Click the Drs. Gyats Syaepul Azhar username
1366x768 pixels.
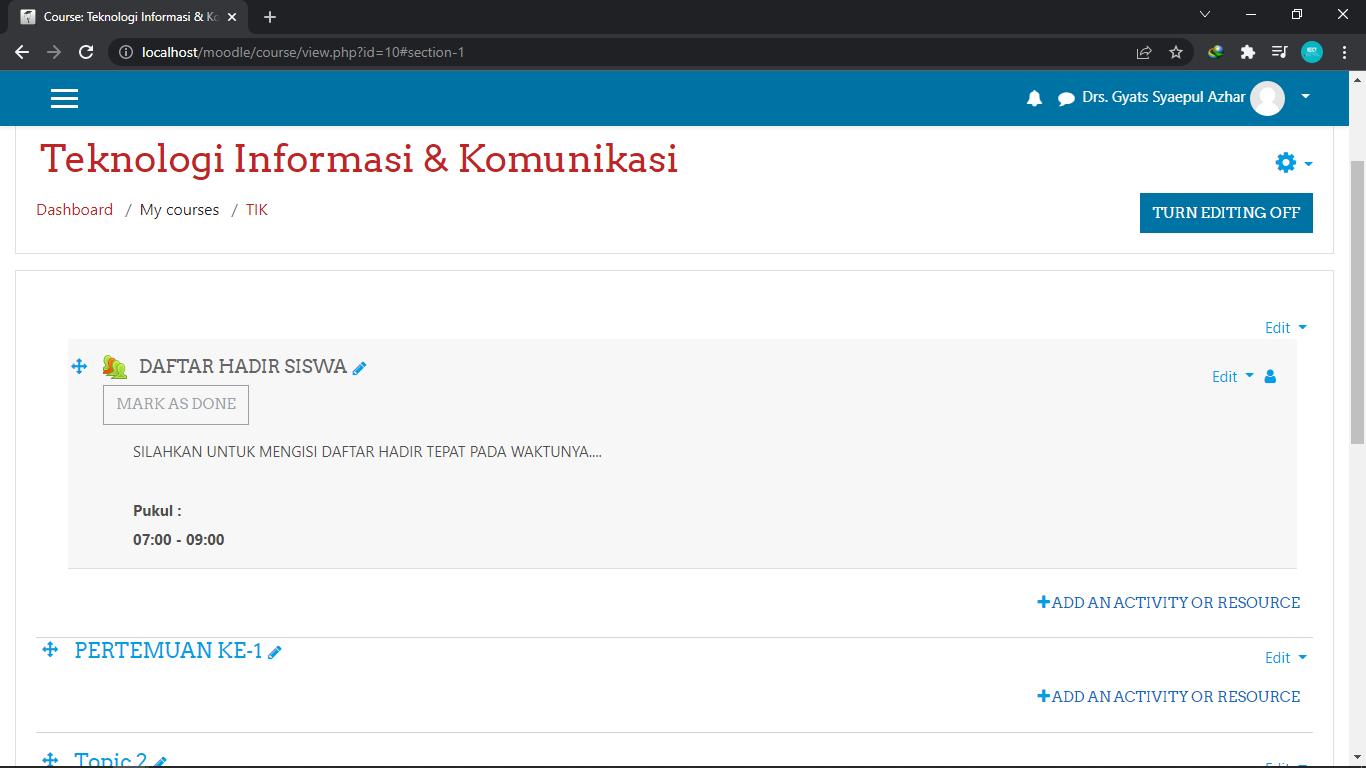click(1164, 97)
